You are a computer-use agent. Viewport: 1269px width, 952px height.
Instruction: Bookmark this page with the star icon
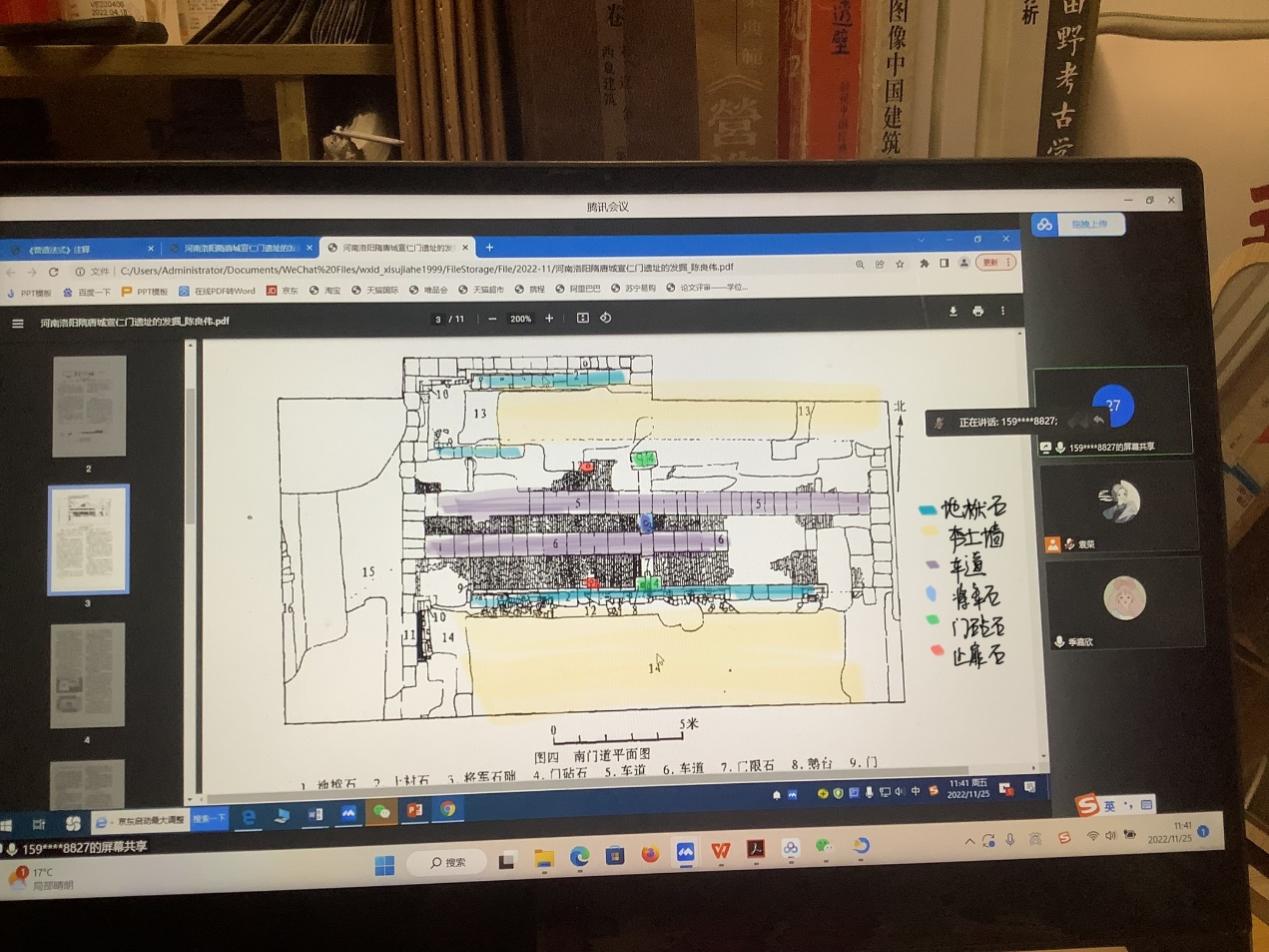[x=900, y=264]
